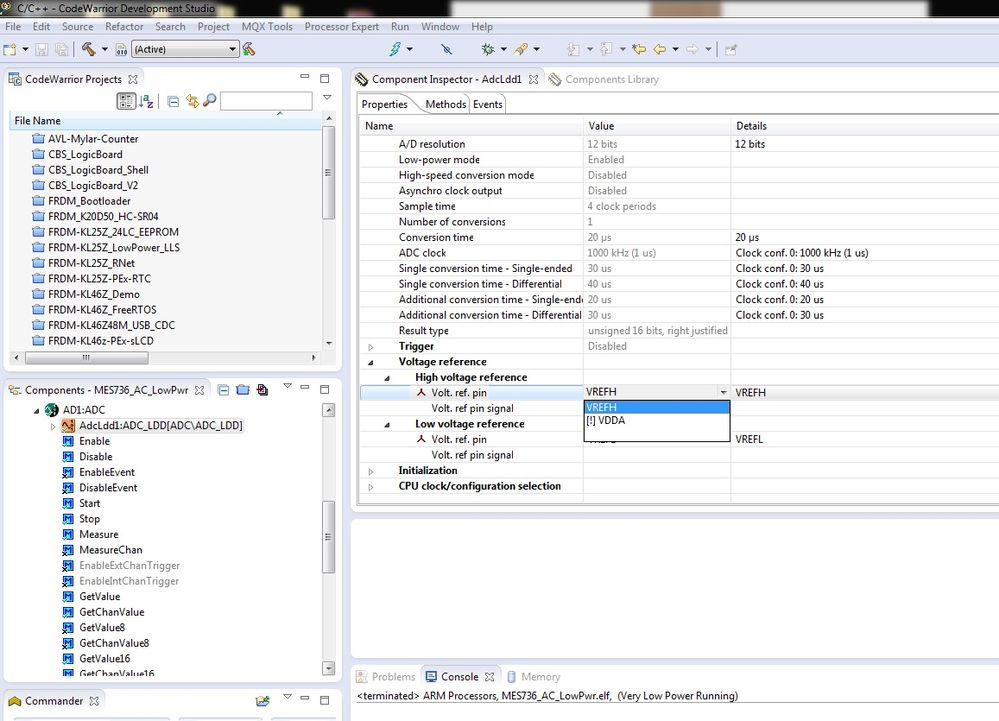
Task: Click the Projects panel filter text field
Action: (266, 101)
